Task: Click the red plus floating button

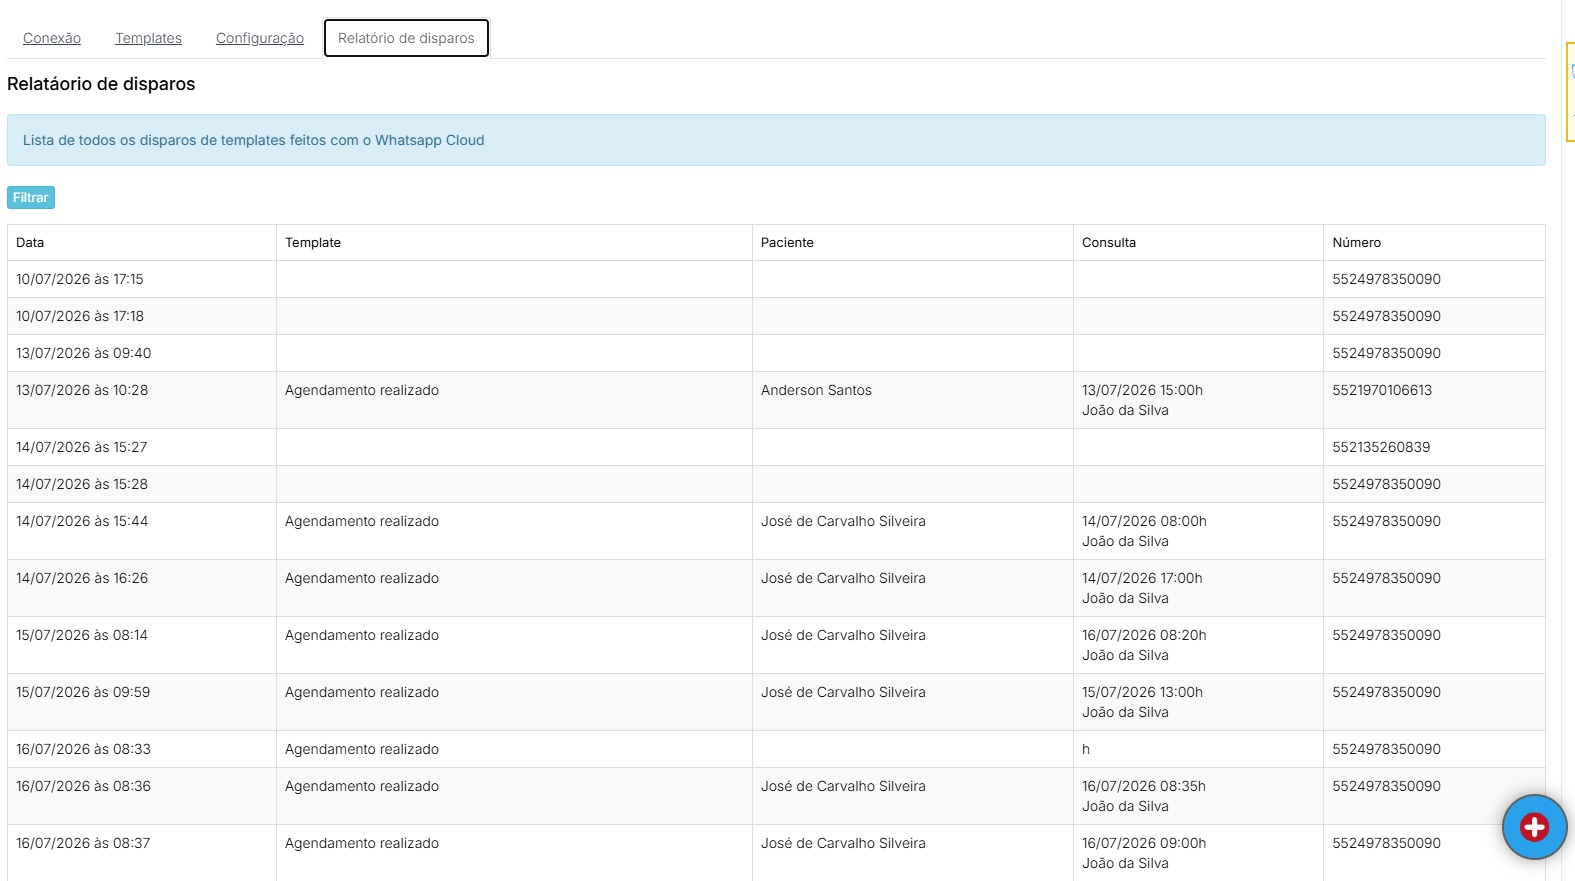Action: (1534, 827)
